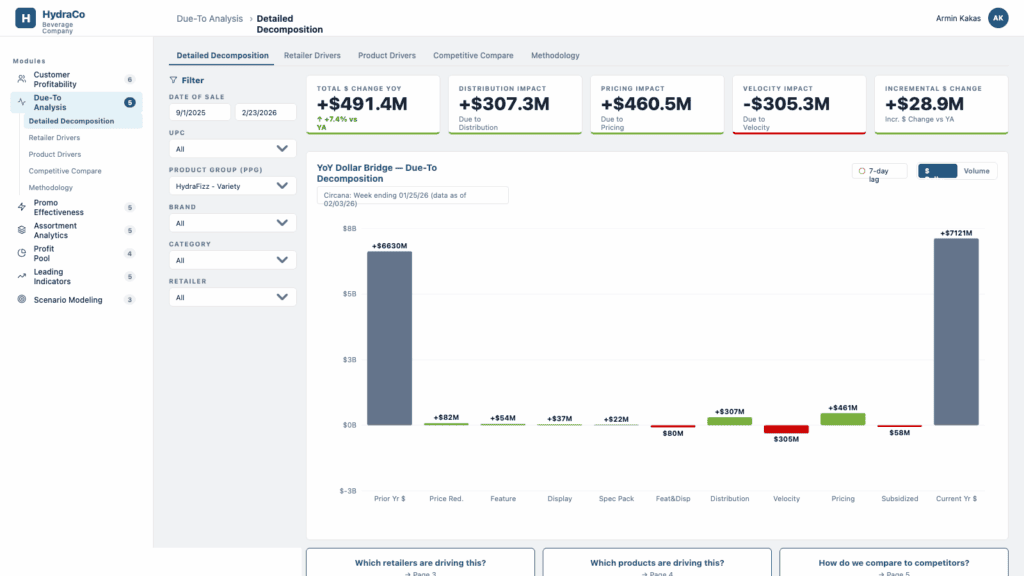
Task: Click the Incremental $ Change card
Action: [941, 105]
